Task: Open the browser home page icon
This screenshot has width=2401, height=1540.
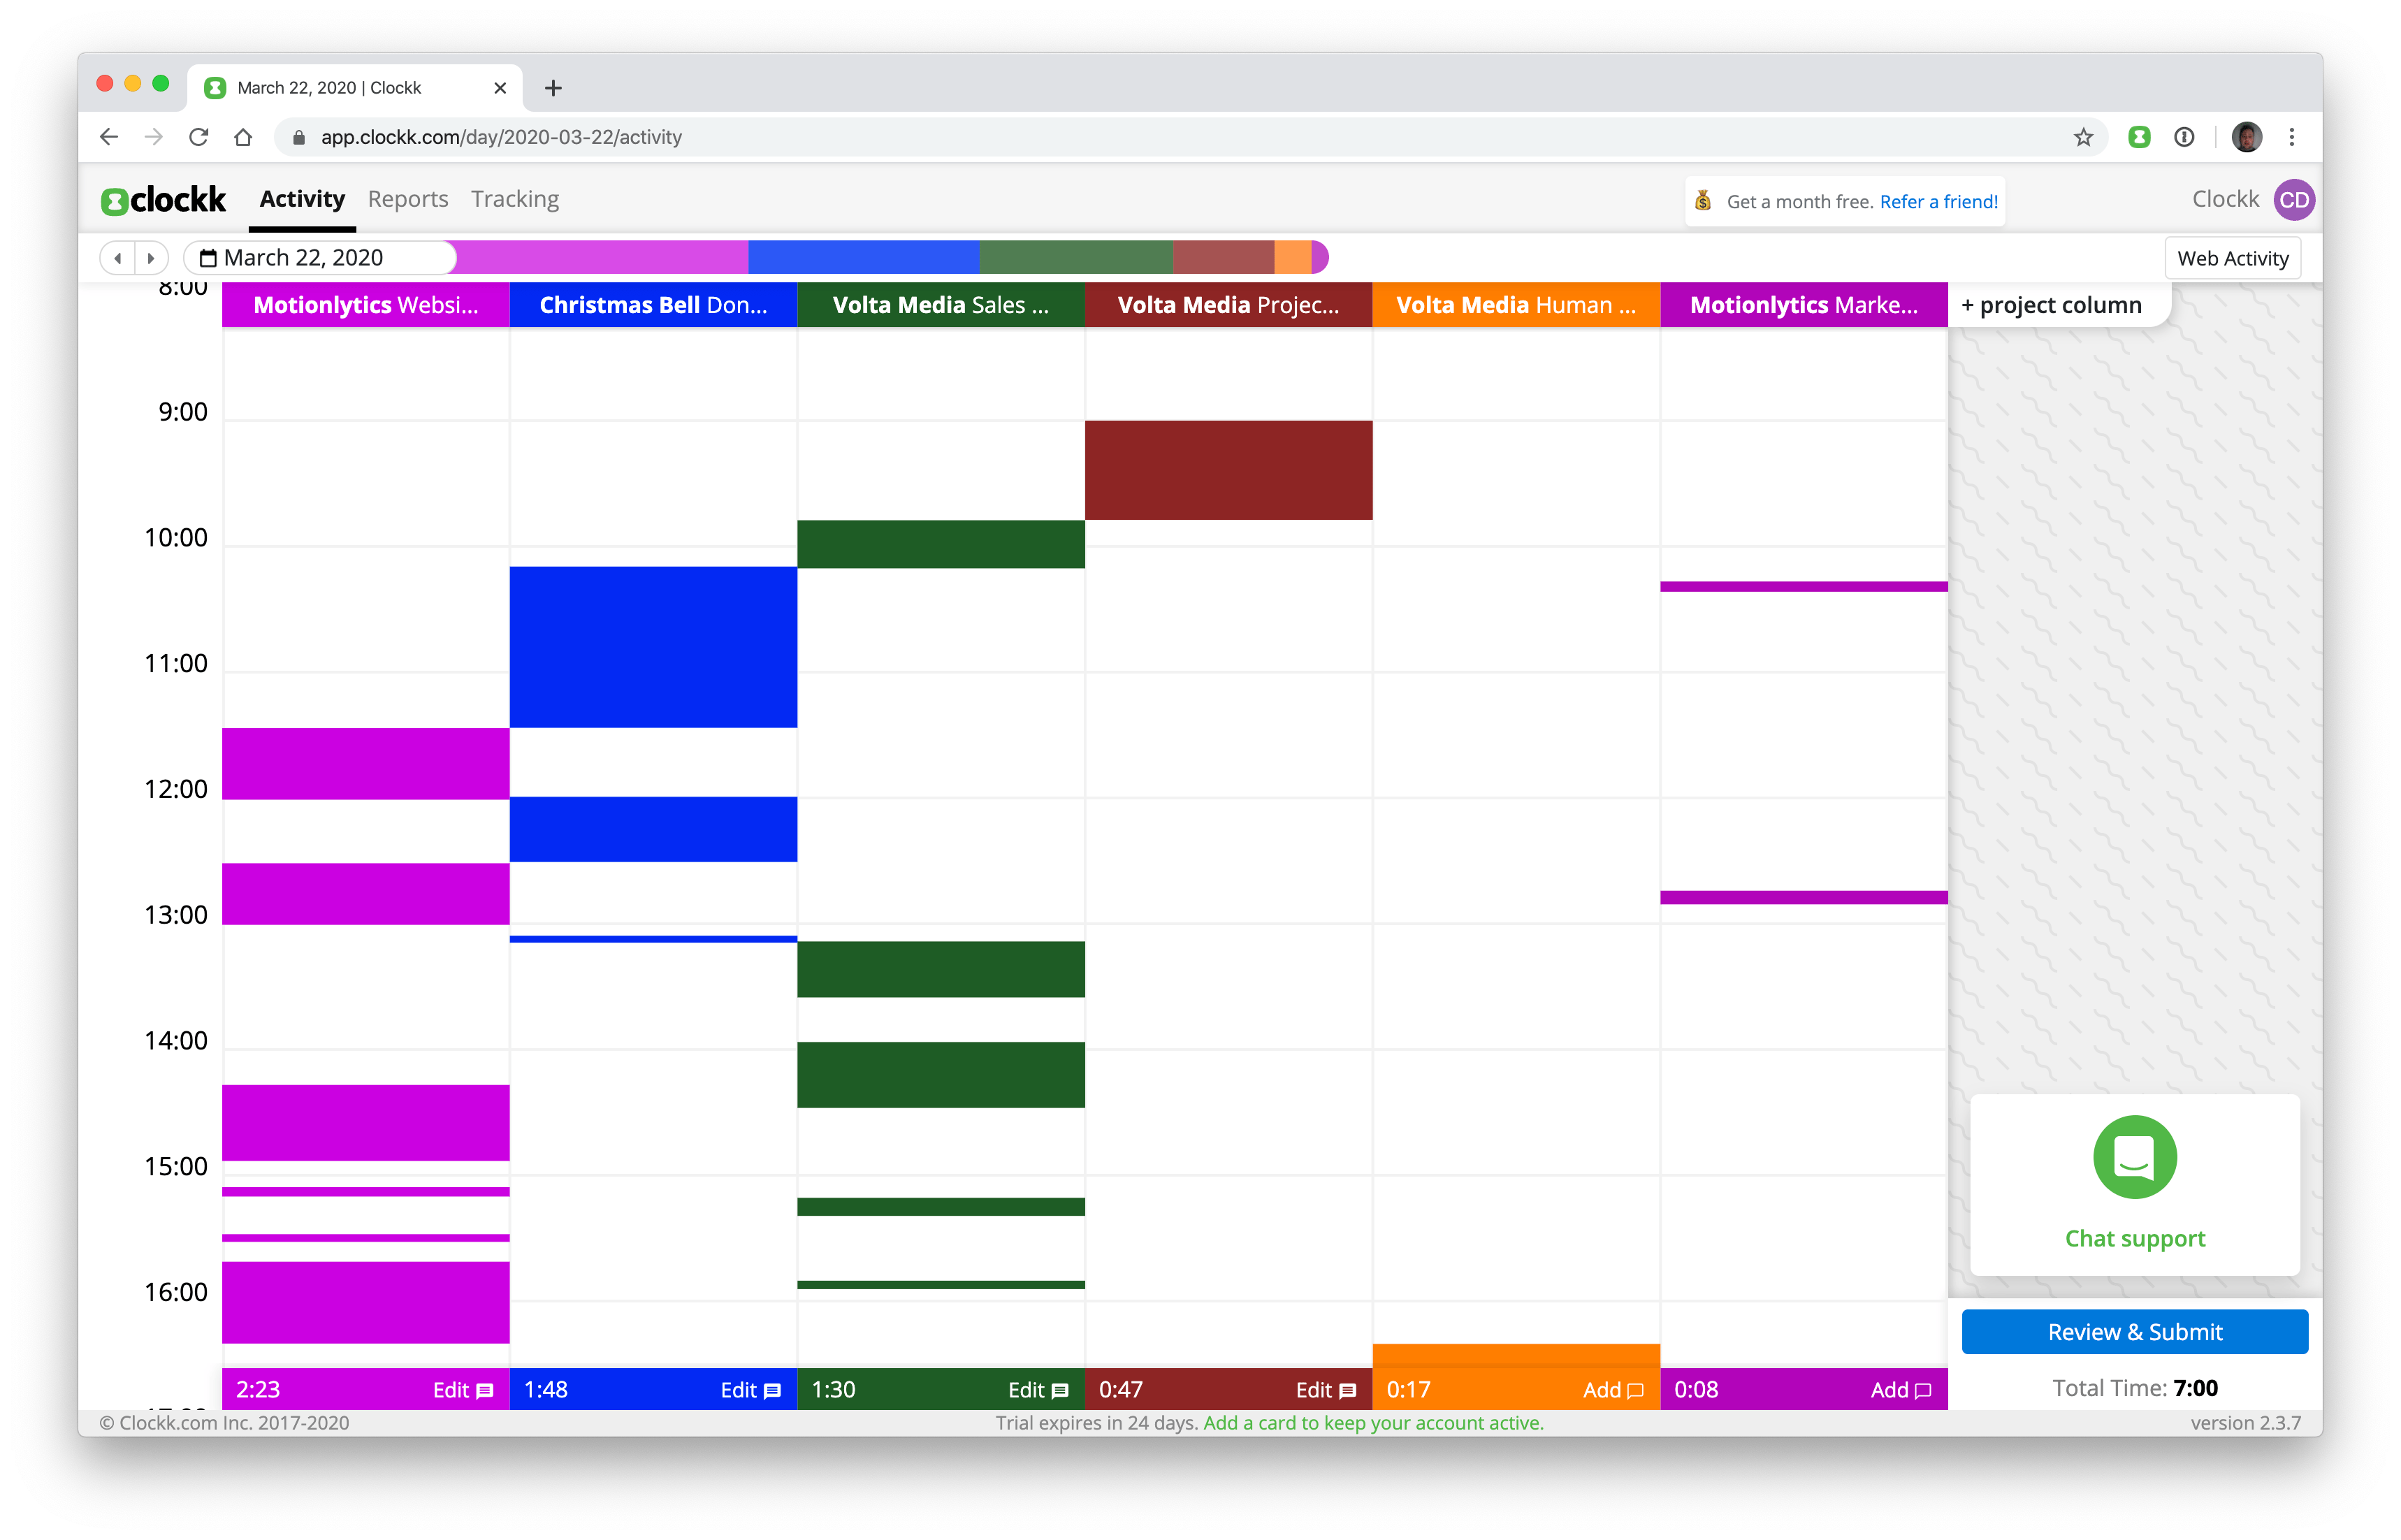Action: point(243,137)
